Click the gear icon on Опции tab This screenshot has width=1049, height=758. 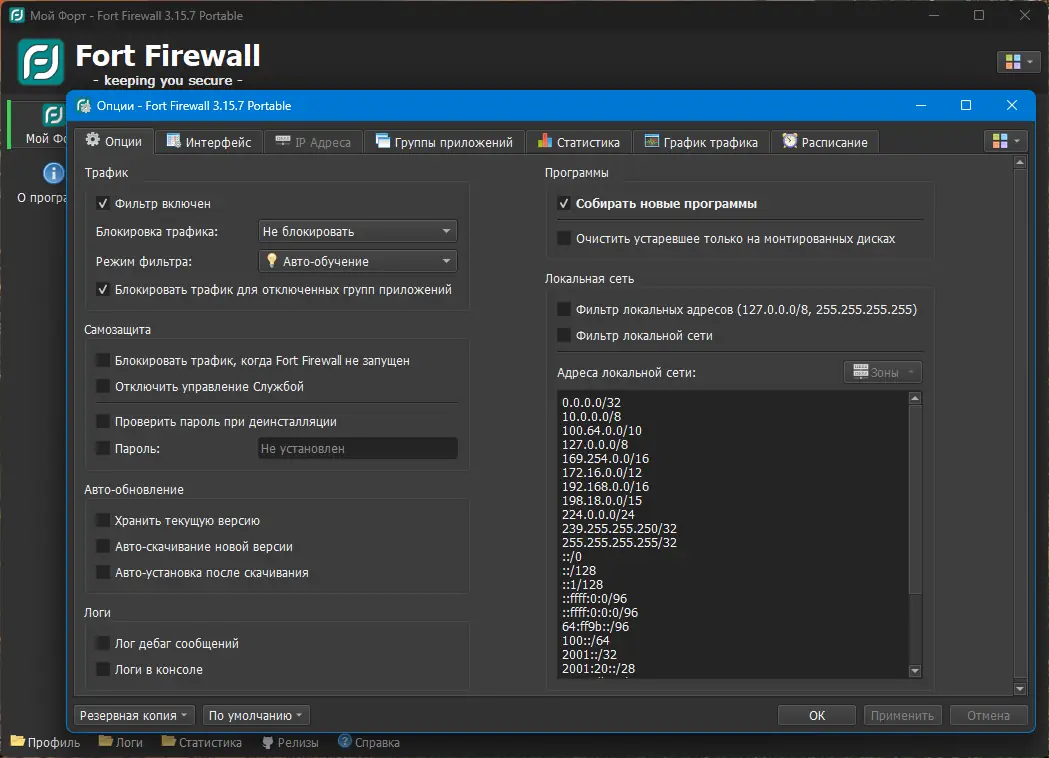pyautogui.click(x=93, y=140)
